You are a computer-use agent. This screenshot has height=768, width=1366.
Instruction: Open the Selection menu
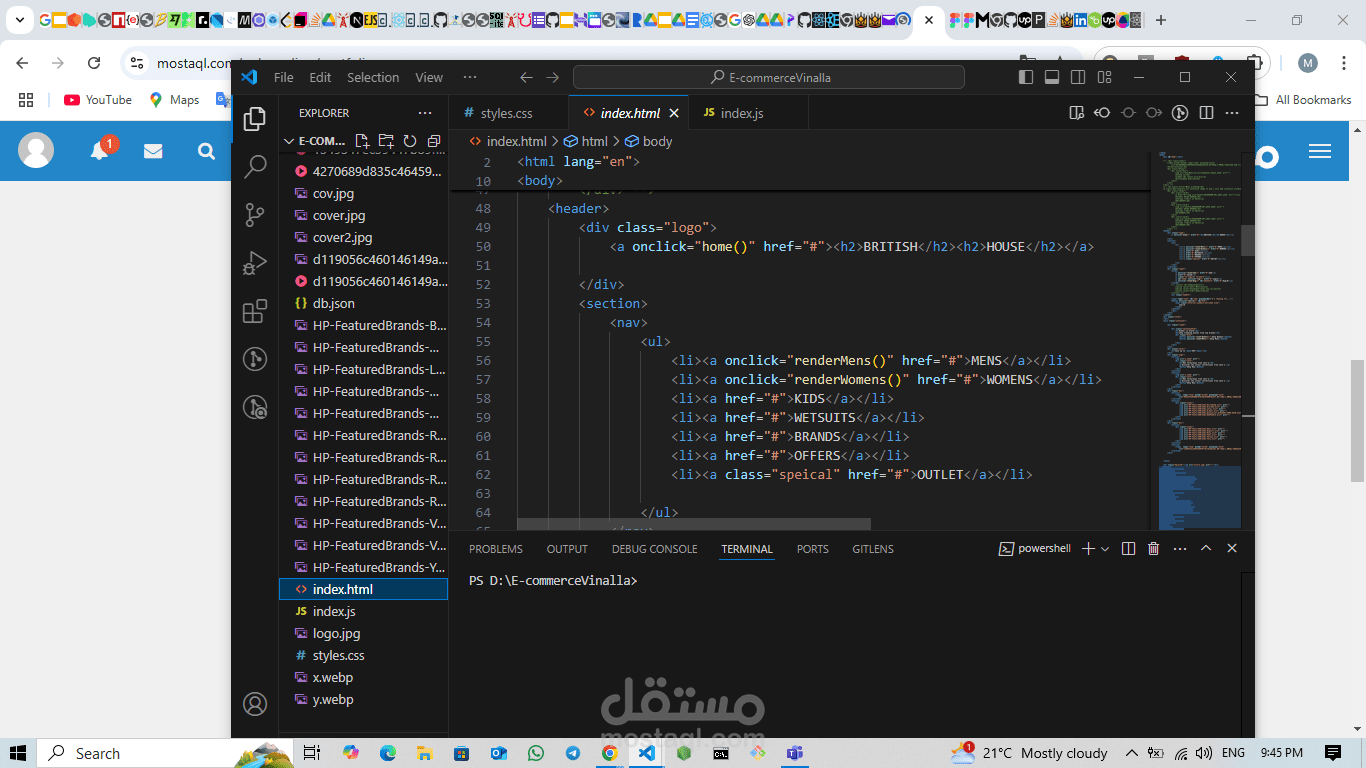[x=373, y=77]
